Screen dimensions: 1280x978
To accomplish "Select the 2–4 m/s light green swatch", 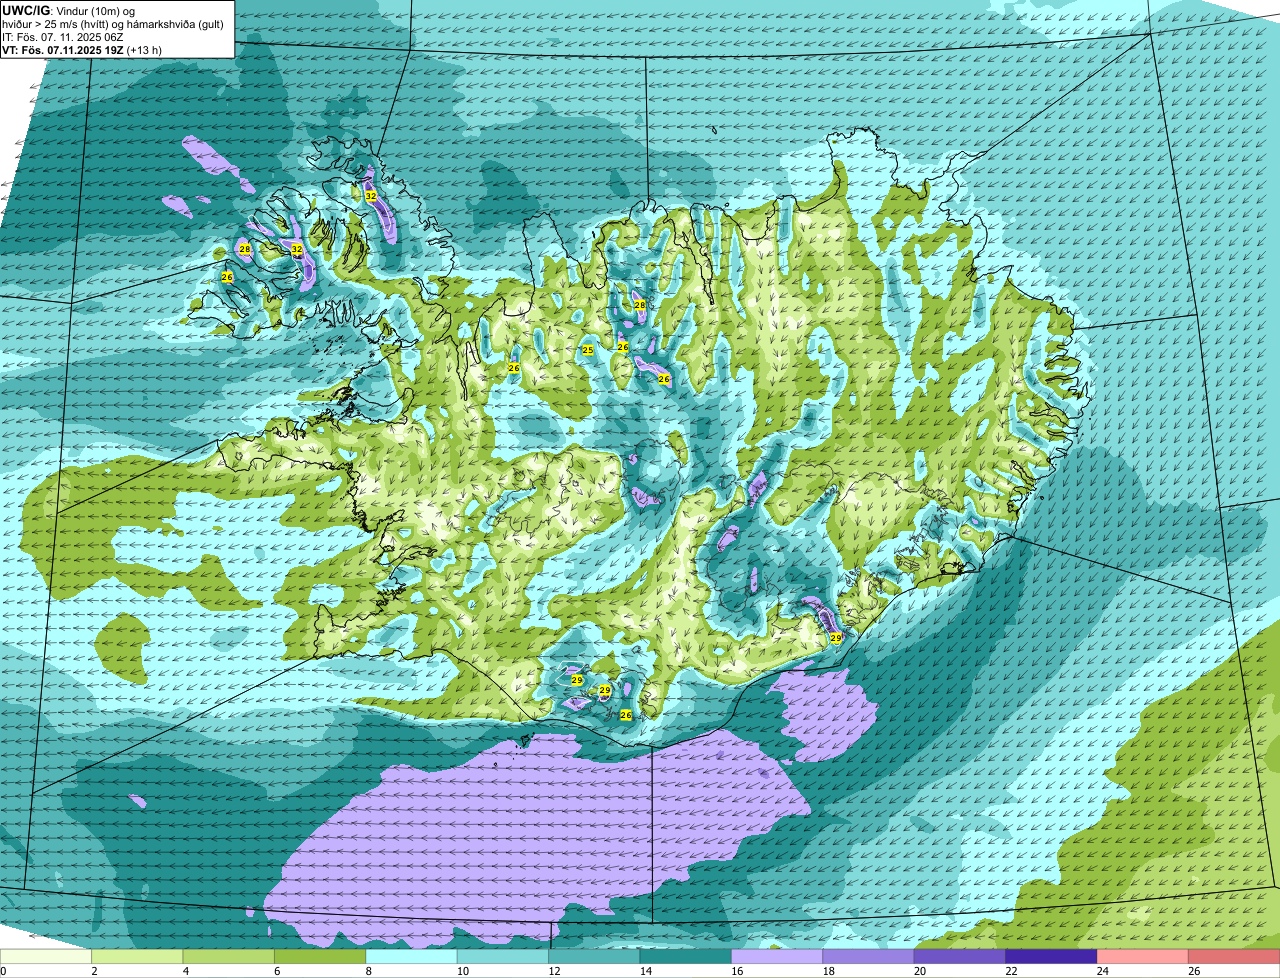I will point(137,957).
